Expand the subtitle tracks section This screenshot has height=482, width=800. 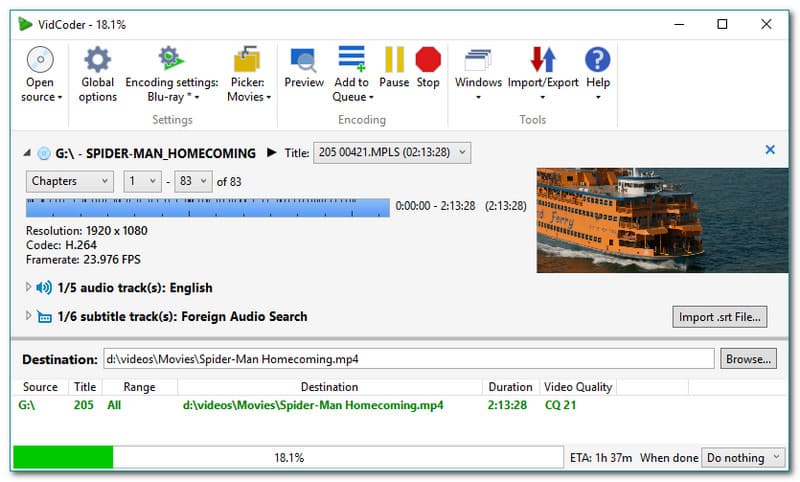pyautogui.click(x=29, y=317)
